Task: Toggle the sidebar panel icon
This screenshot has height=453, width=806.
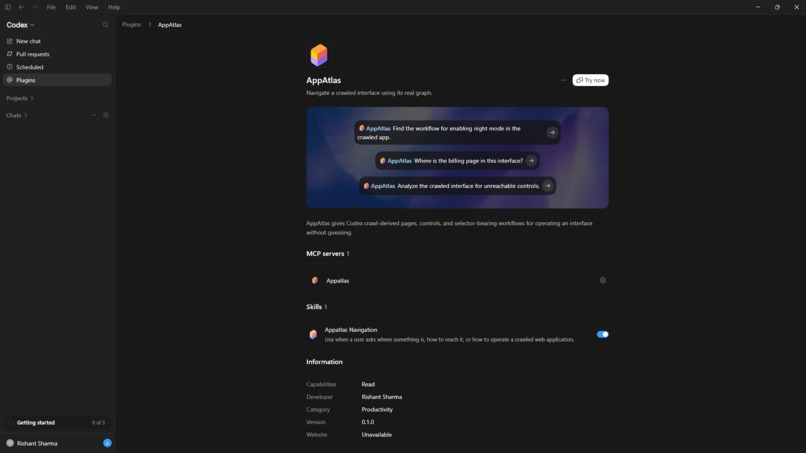Action: (8, 7)
